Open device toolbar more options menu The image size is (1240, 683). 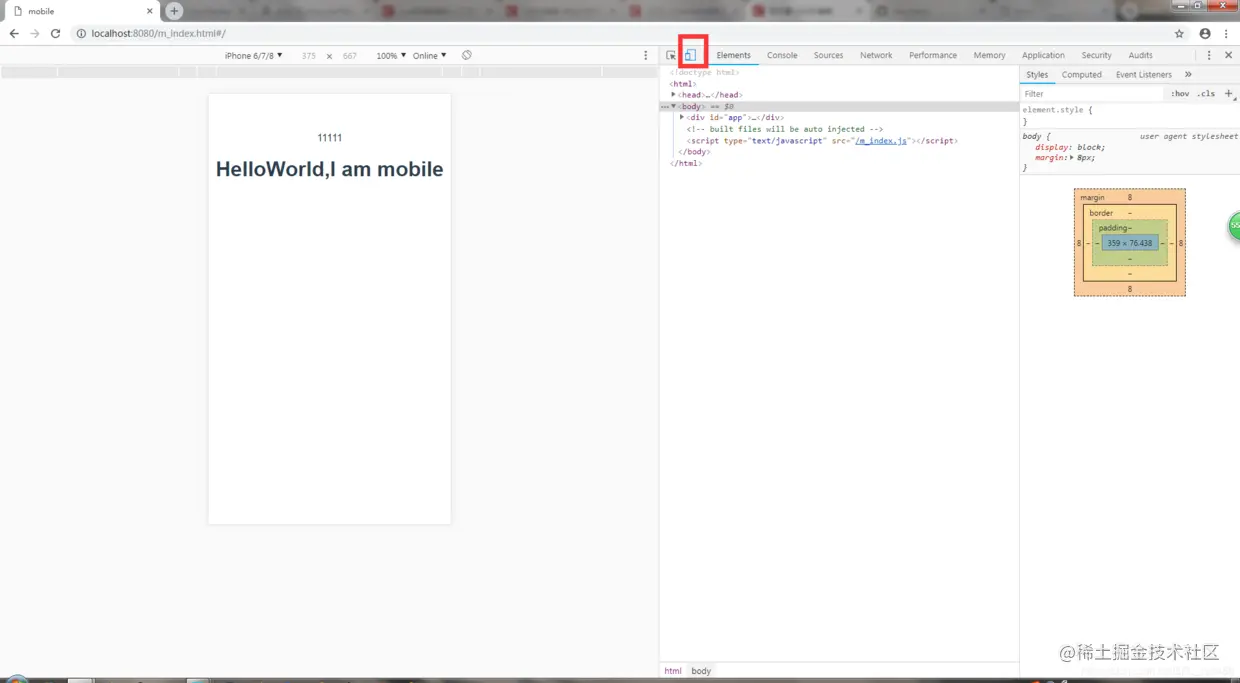[x=645, y=55]
